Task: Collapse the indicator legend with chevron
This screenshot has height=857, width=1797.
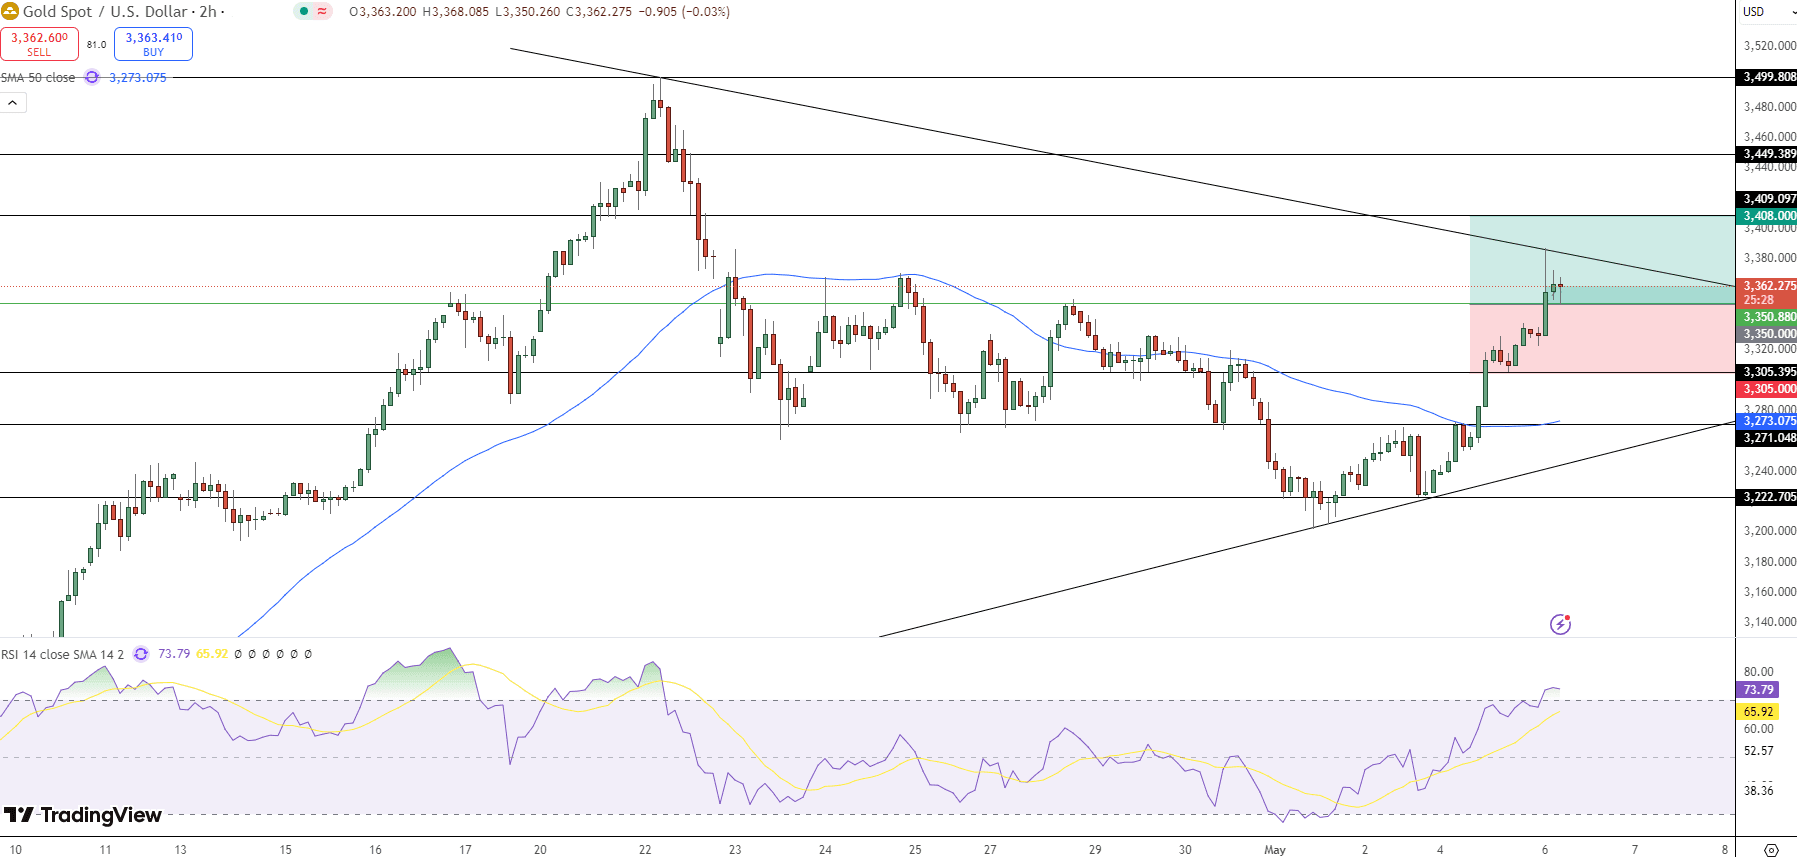Action: (13, 102)
